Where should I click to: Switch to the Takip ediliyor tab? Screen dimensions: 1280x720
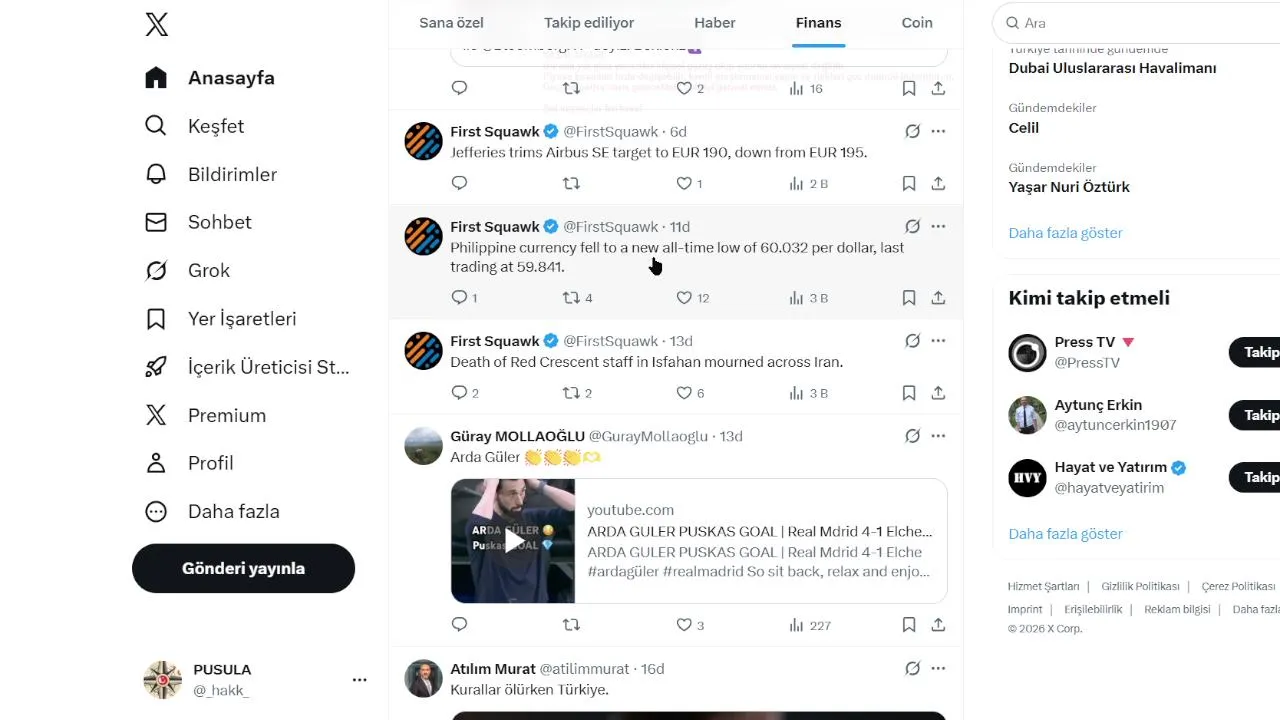(589, 23)
